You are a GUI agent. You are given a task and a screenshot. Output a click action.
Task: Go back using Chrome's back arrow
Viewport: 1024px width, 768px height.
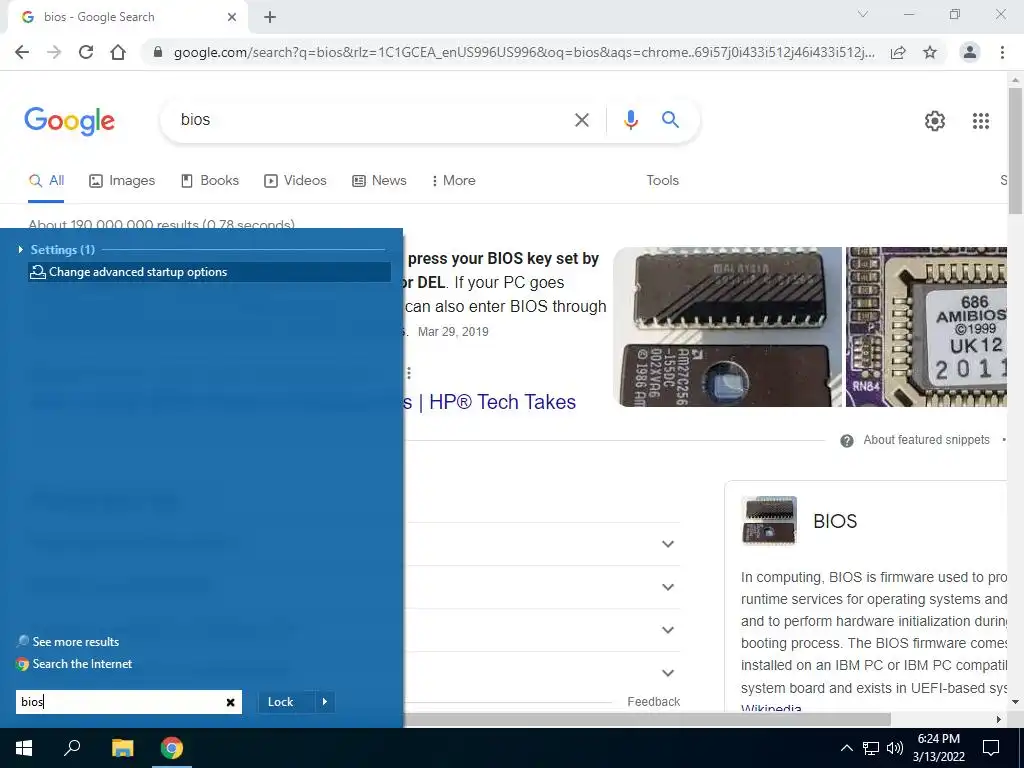(22, 52)
